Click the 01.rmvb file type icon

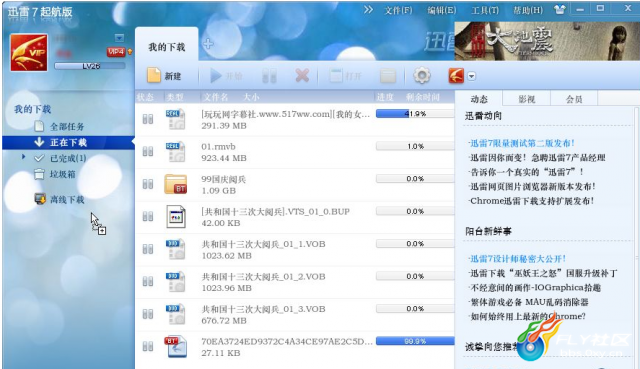[176, 151]
